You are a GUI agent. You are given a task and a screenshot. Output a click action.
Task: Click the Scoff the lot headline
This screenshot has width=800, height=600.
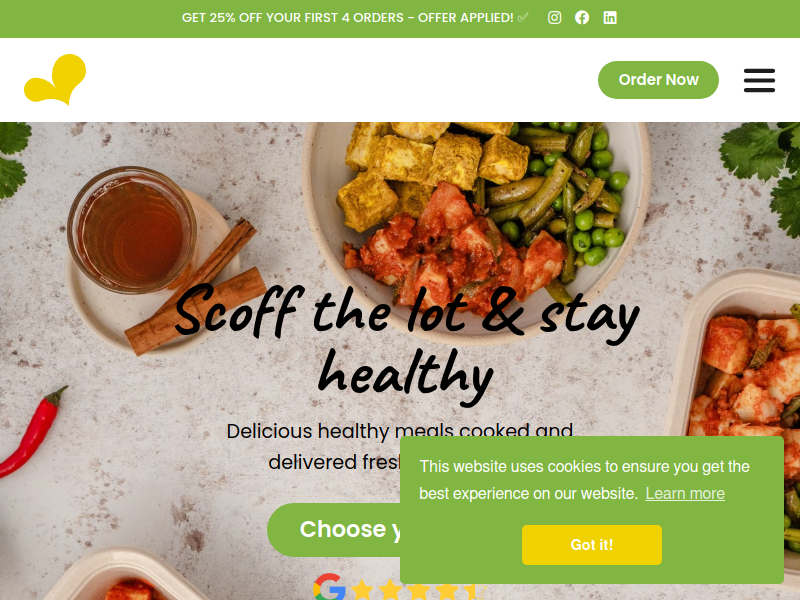tap(406, 344)
